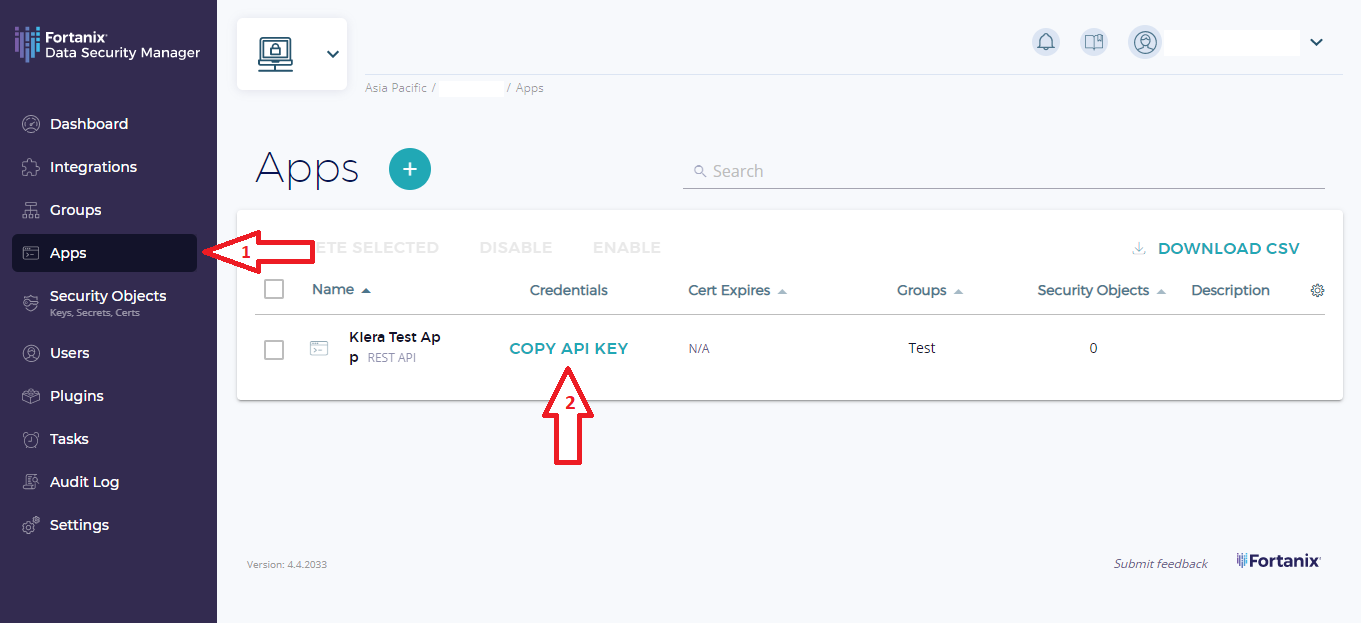The image size is (1361, 623).
Task: Open the Plugins page
Action: pyautogui.click(x=77, y=396)
